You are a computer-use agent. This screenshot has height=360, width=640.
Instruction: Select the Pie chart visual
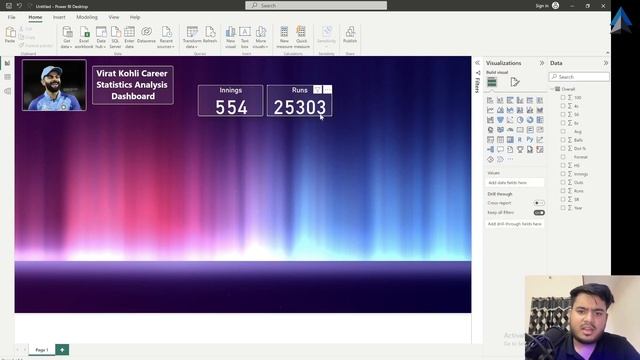point(520,120)
